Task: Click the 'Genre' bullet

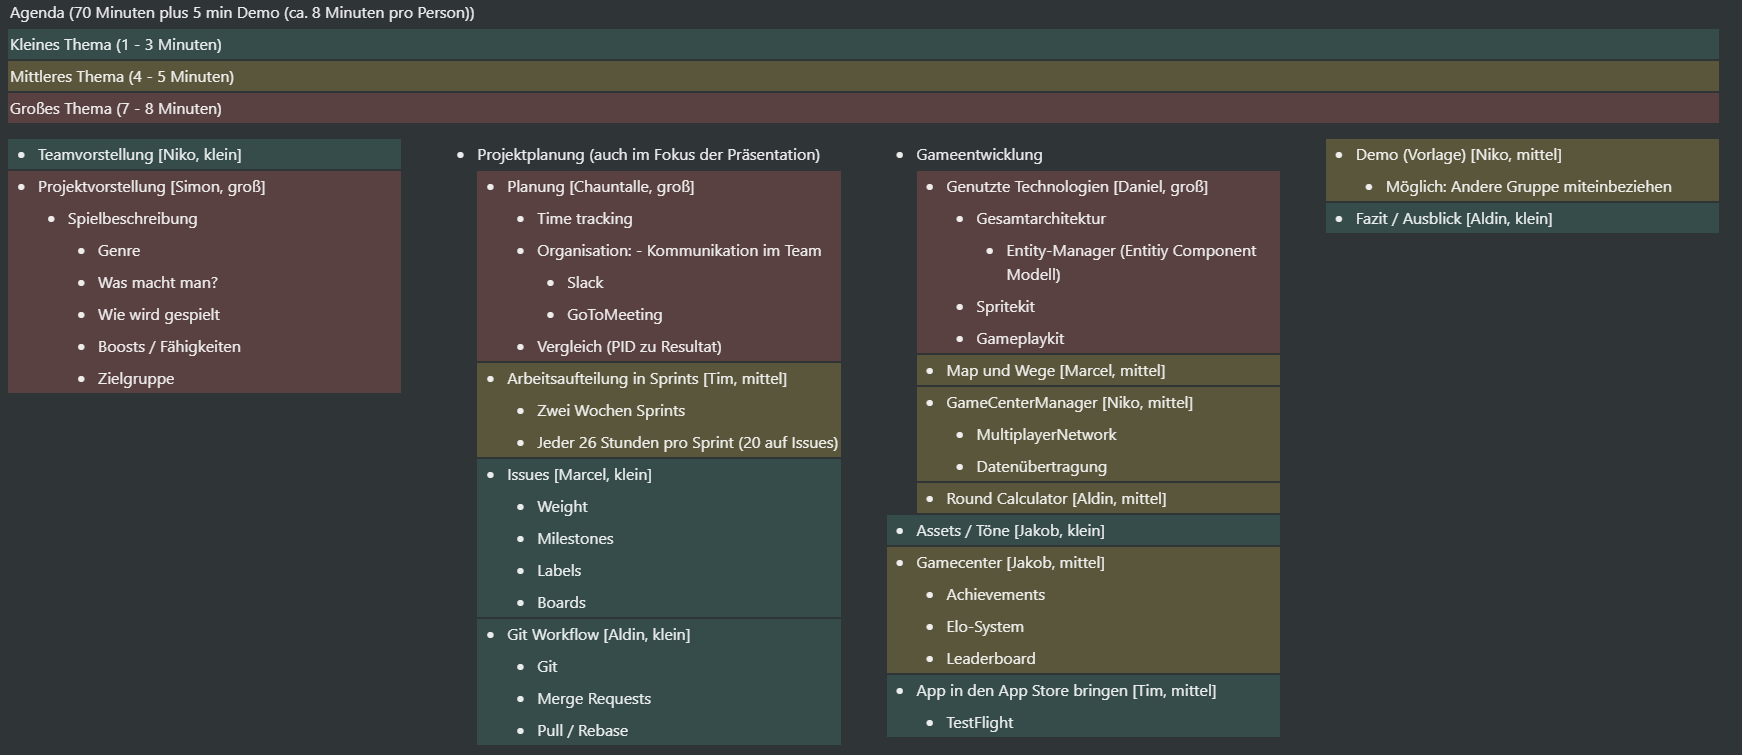Action: [119, 251]
